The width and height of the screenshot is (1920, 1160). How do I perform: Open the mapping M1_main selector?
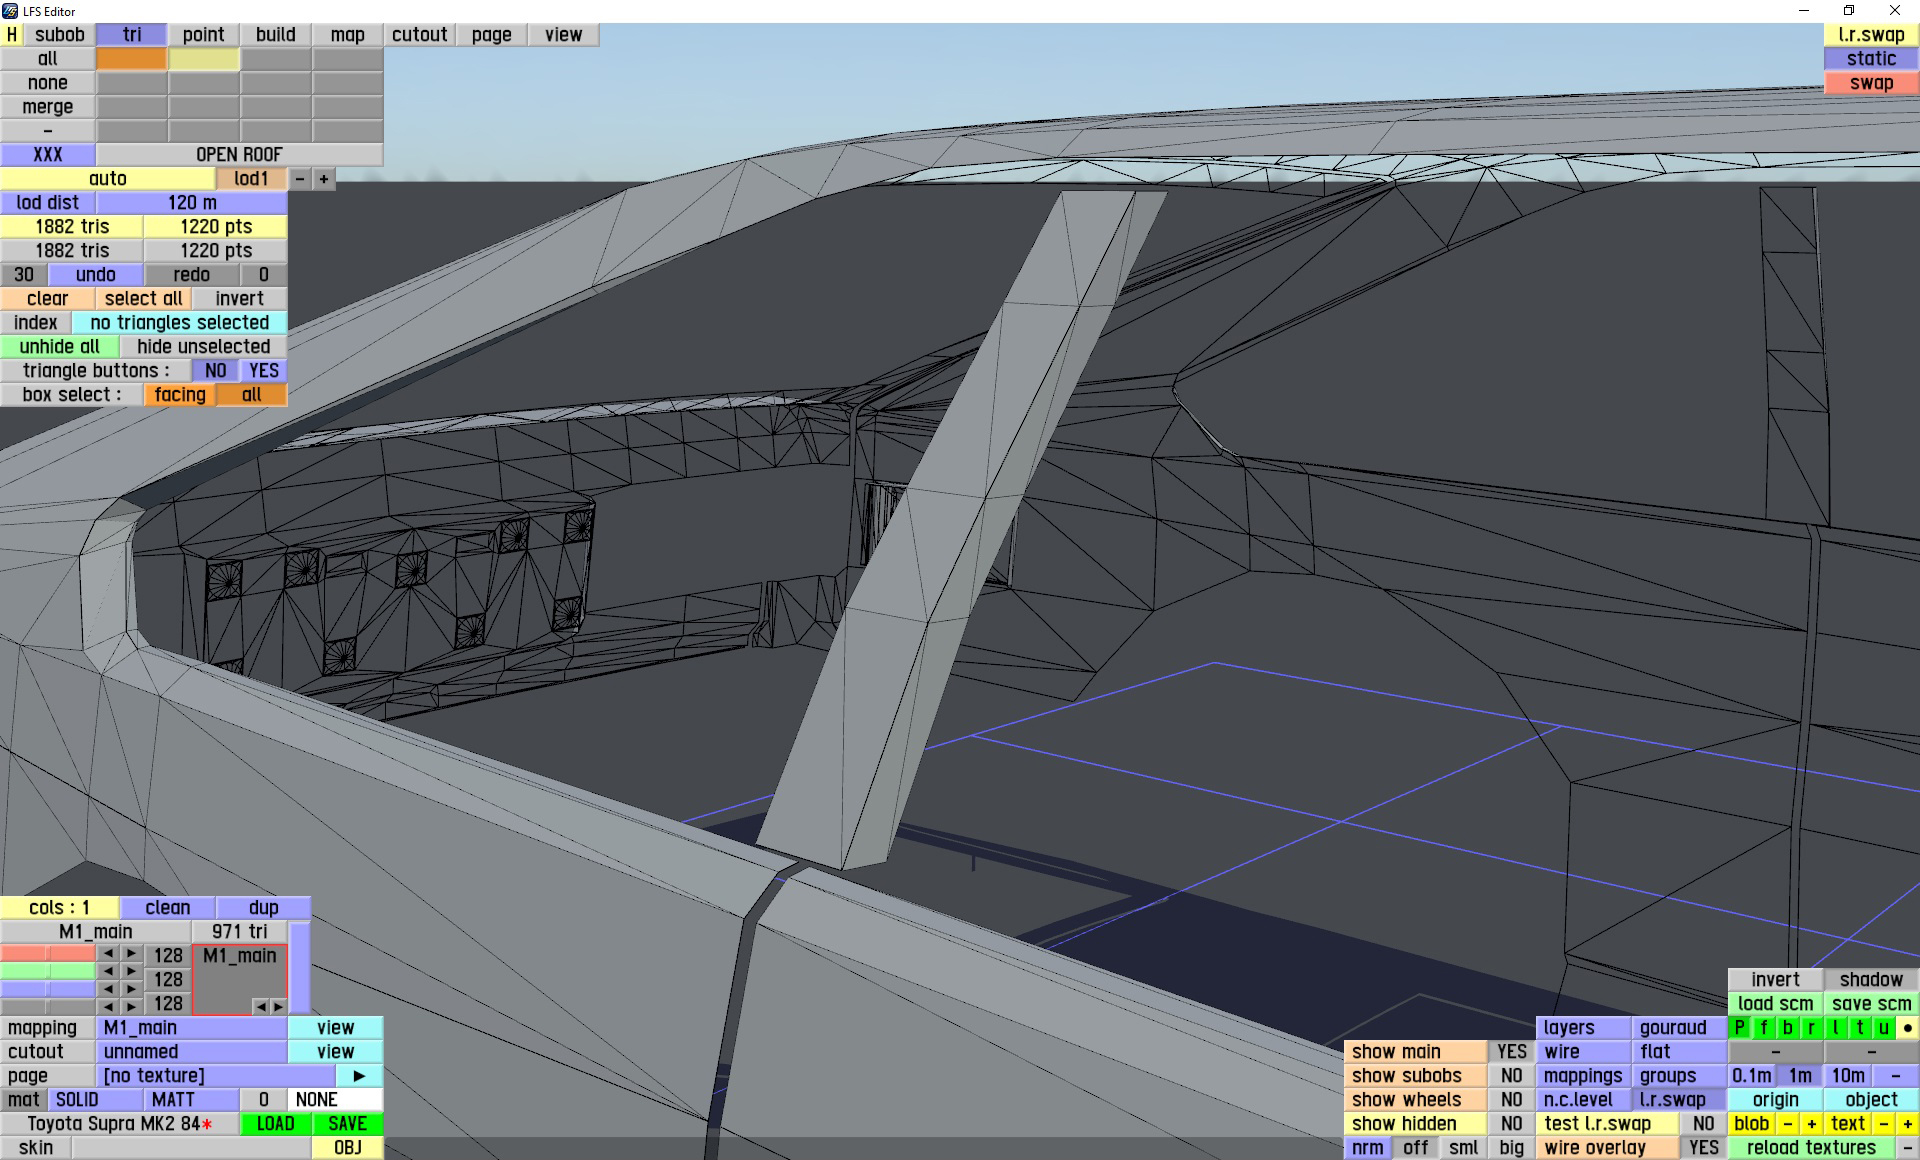tap(191, 1027)
